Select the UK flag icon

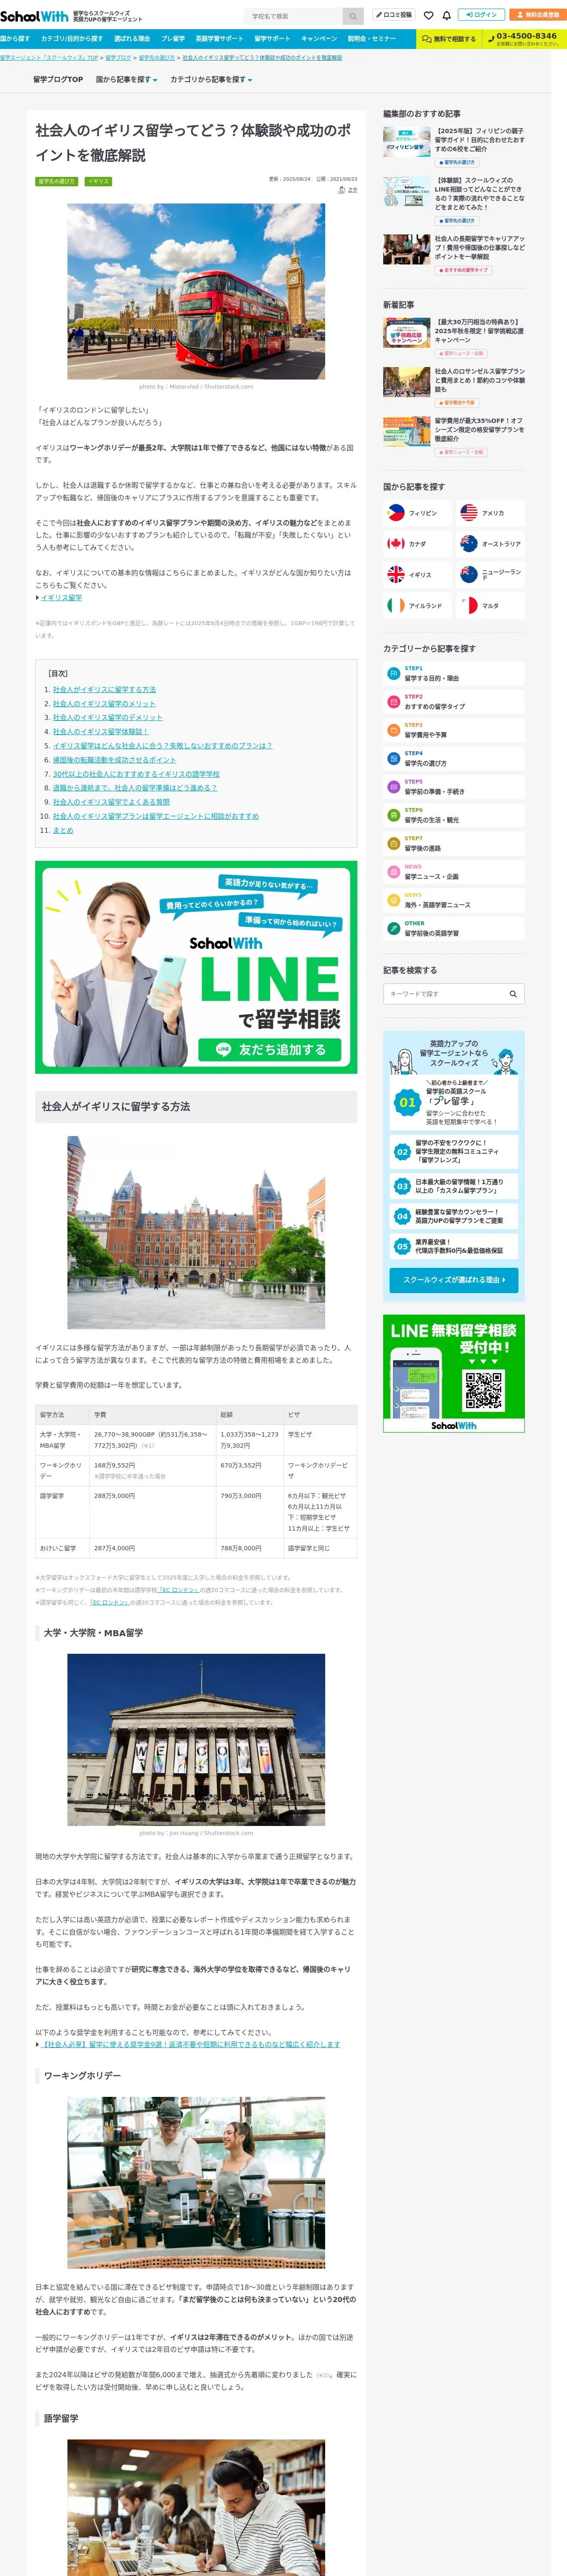396,575
